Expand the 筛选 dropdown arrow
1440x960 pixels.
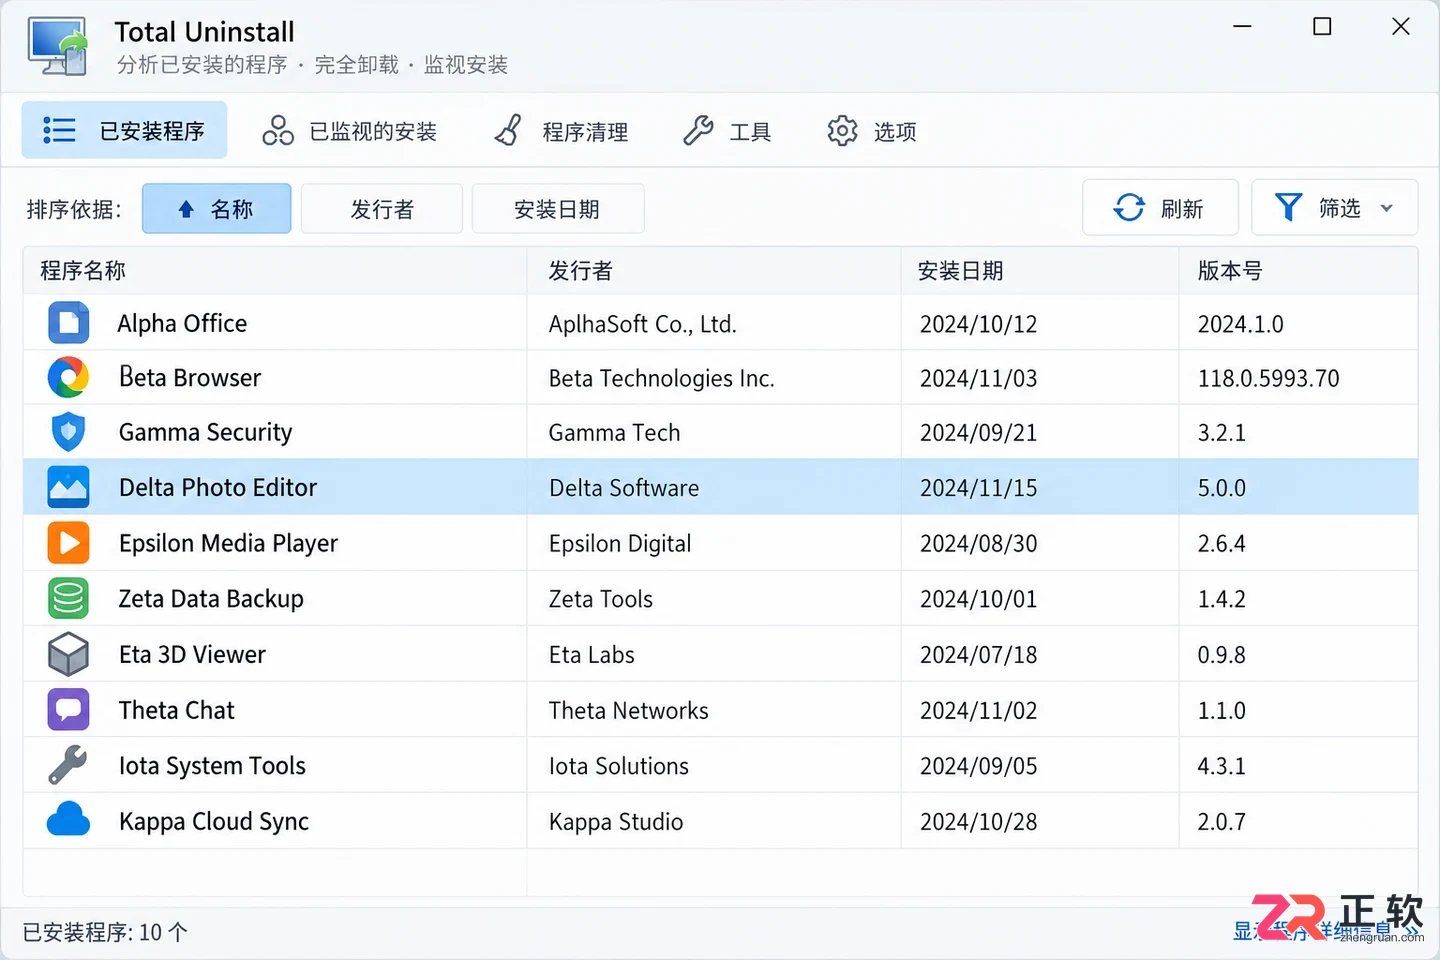tap(1387, 208)
